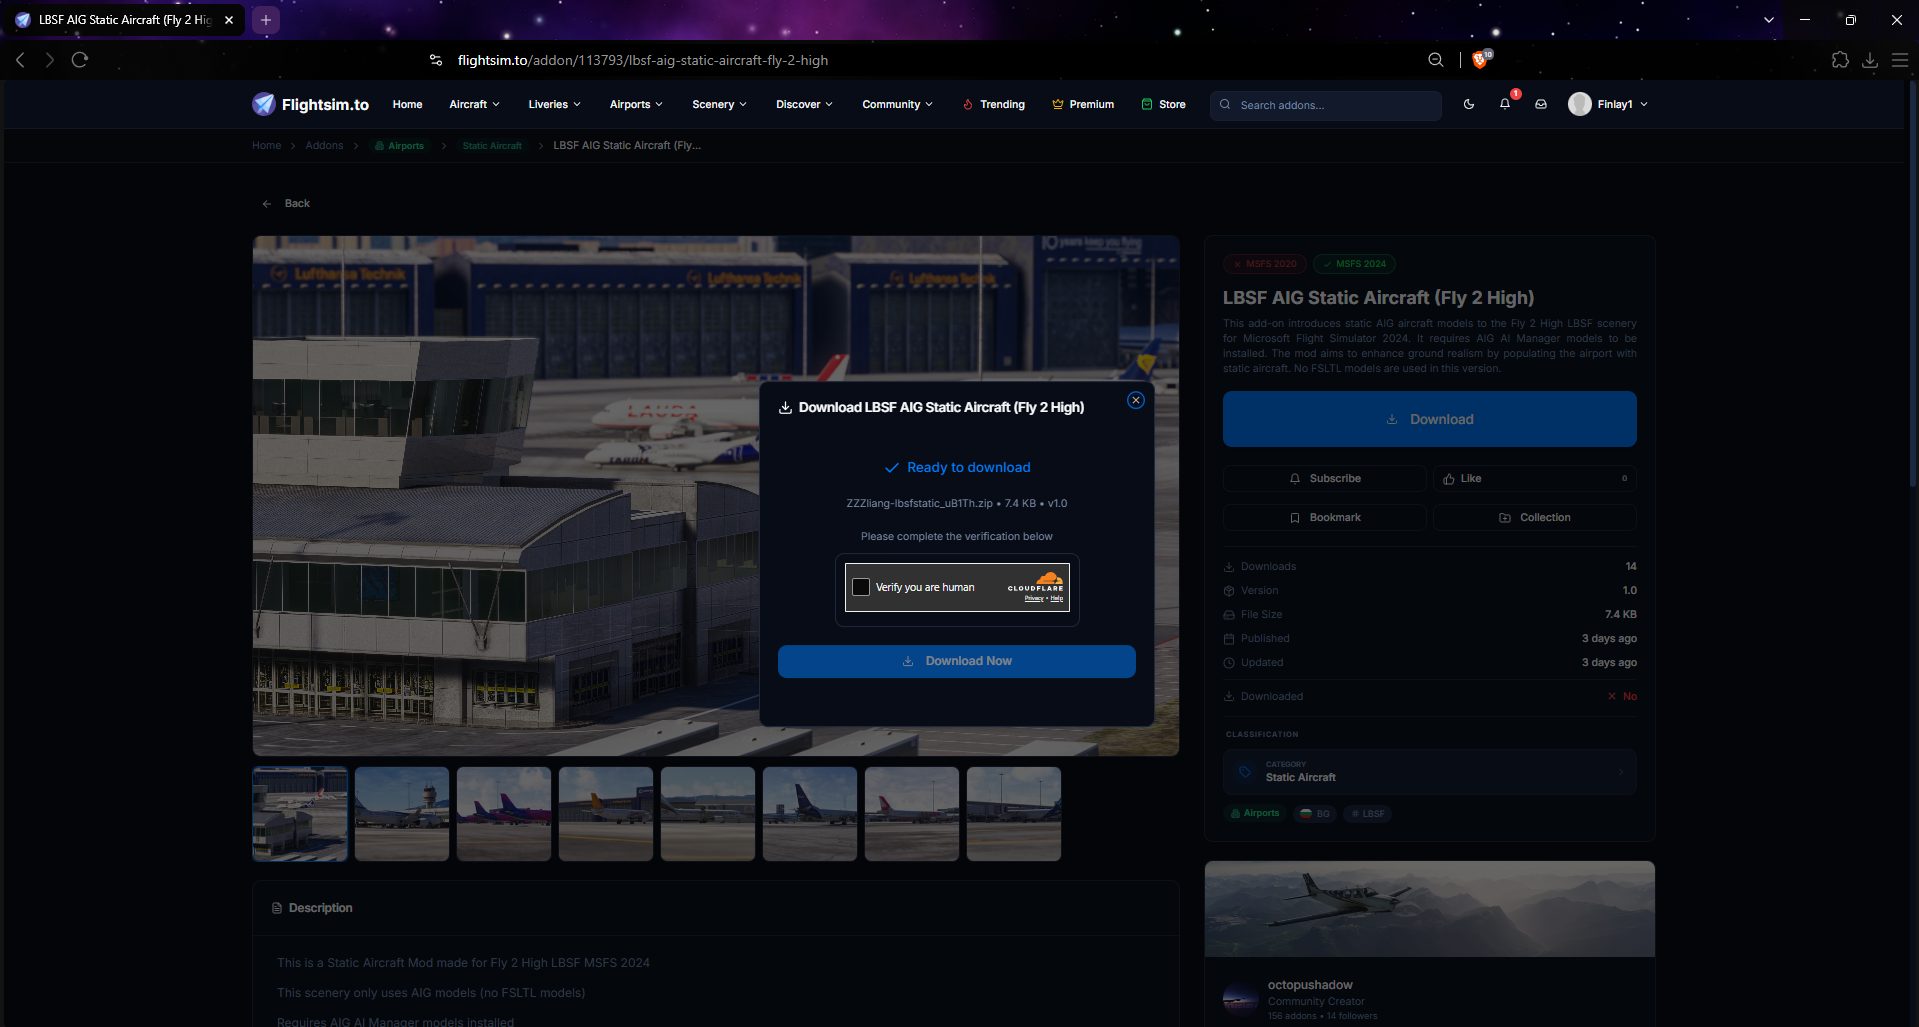Open notifications bell in site header
Screen dimensions: 1919x1027
(1504, 104)
